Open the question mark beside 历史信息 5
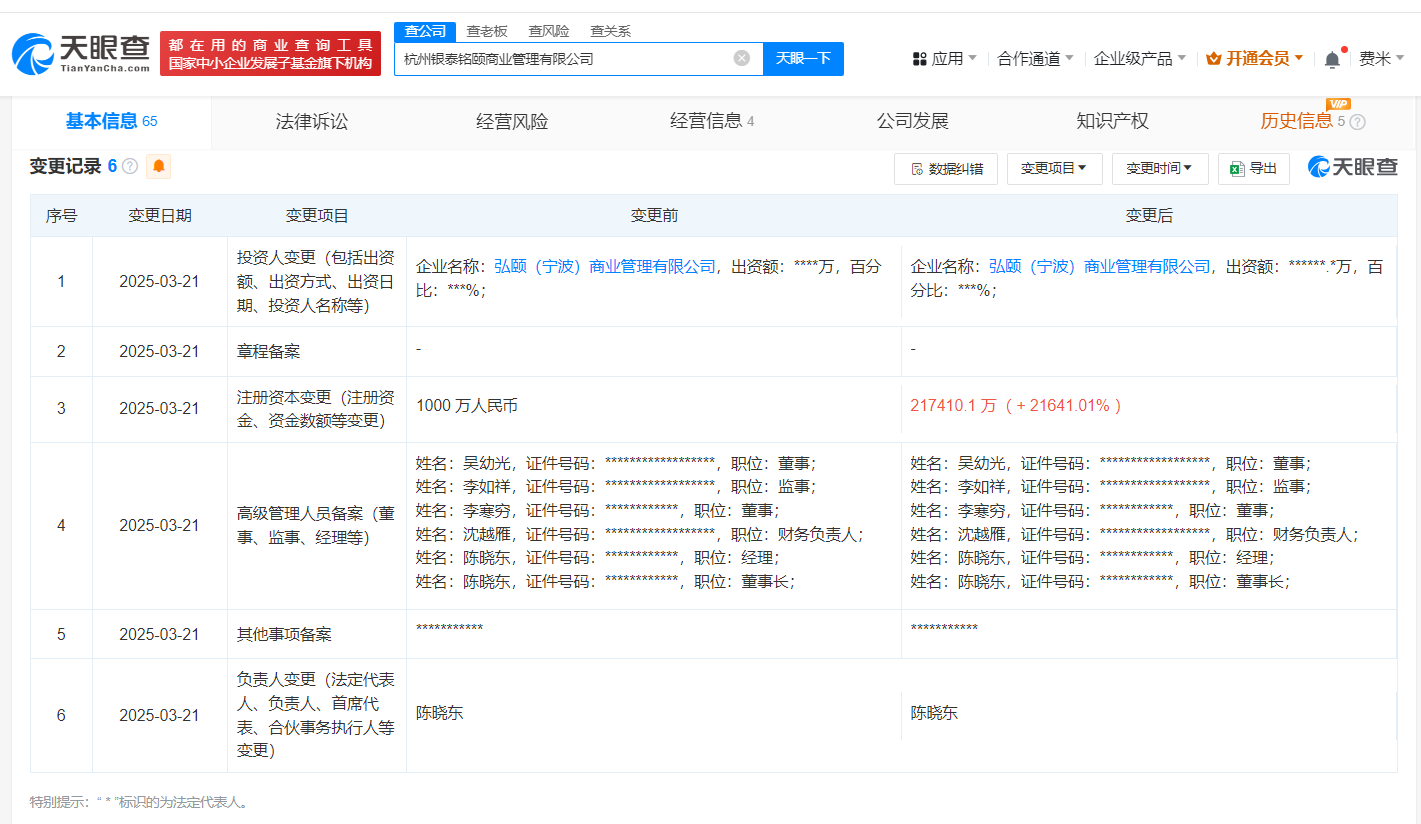1421x824 pixels. tap(1356, 121)
